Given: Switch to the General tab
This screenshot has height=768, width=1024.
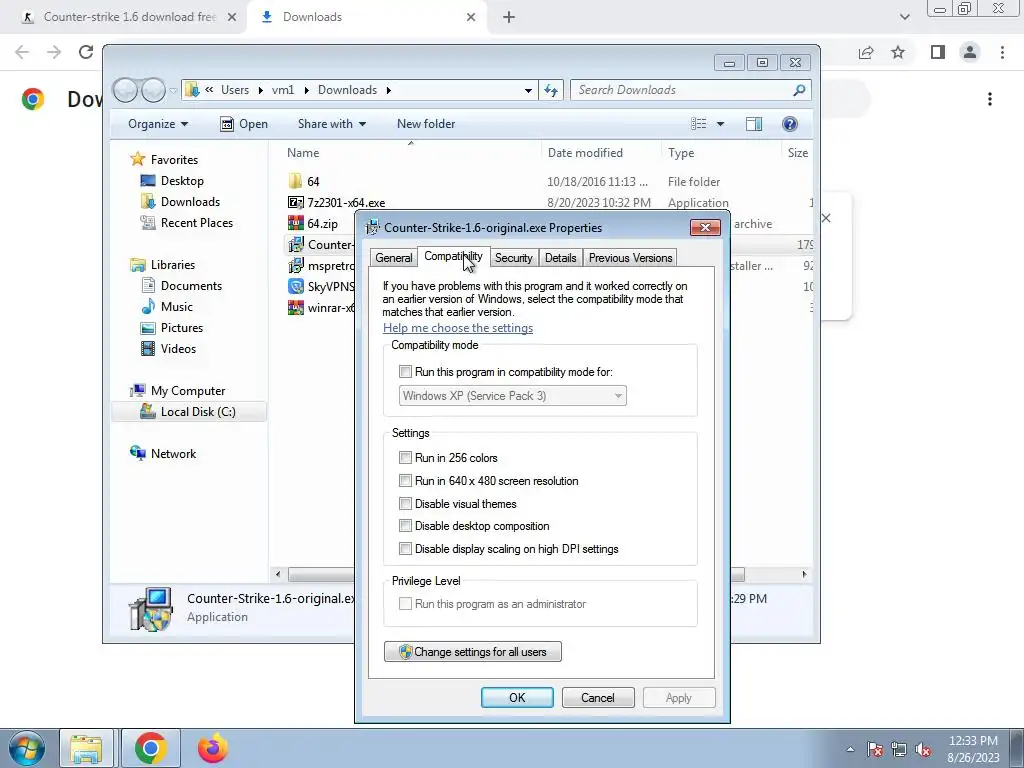Looking at the screenshot, I should pos(394,258).
